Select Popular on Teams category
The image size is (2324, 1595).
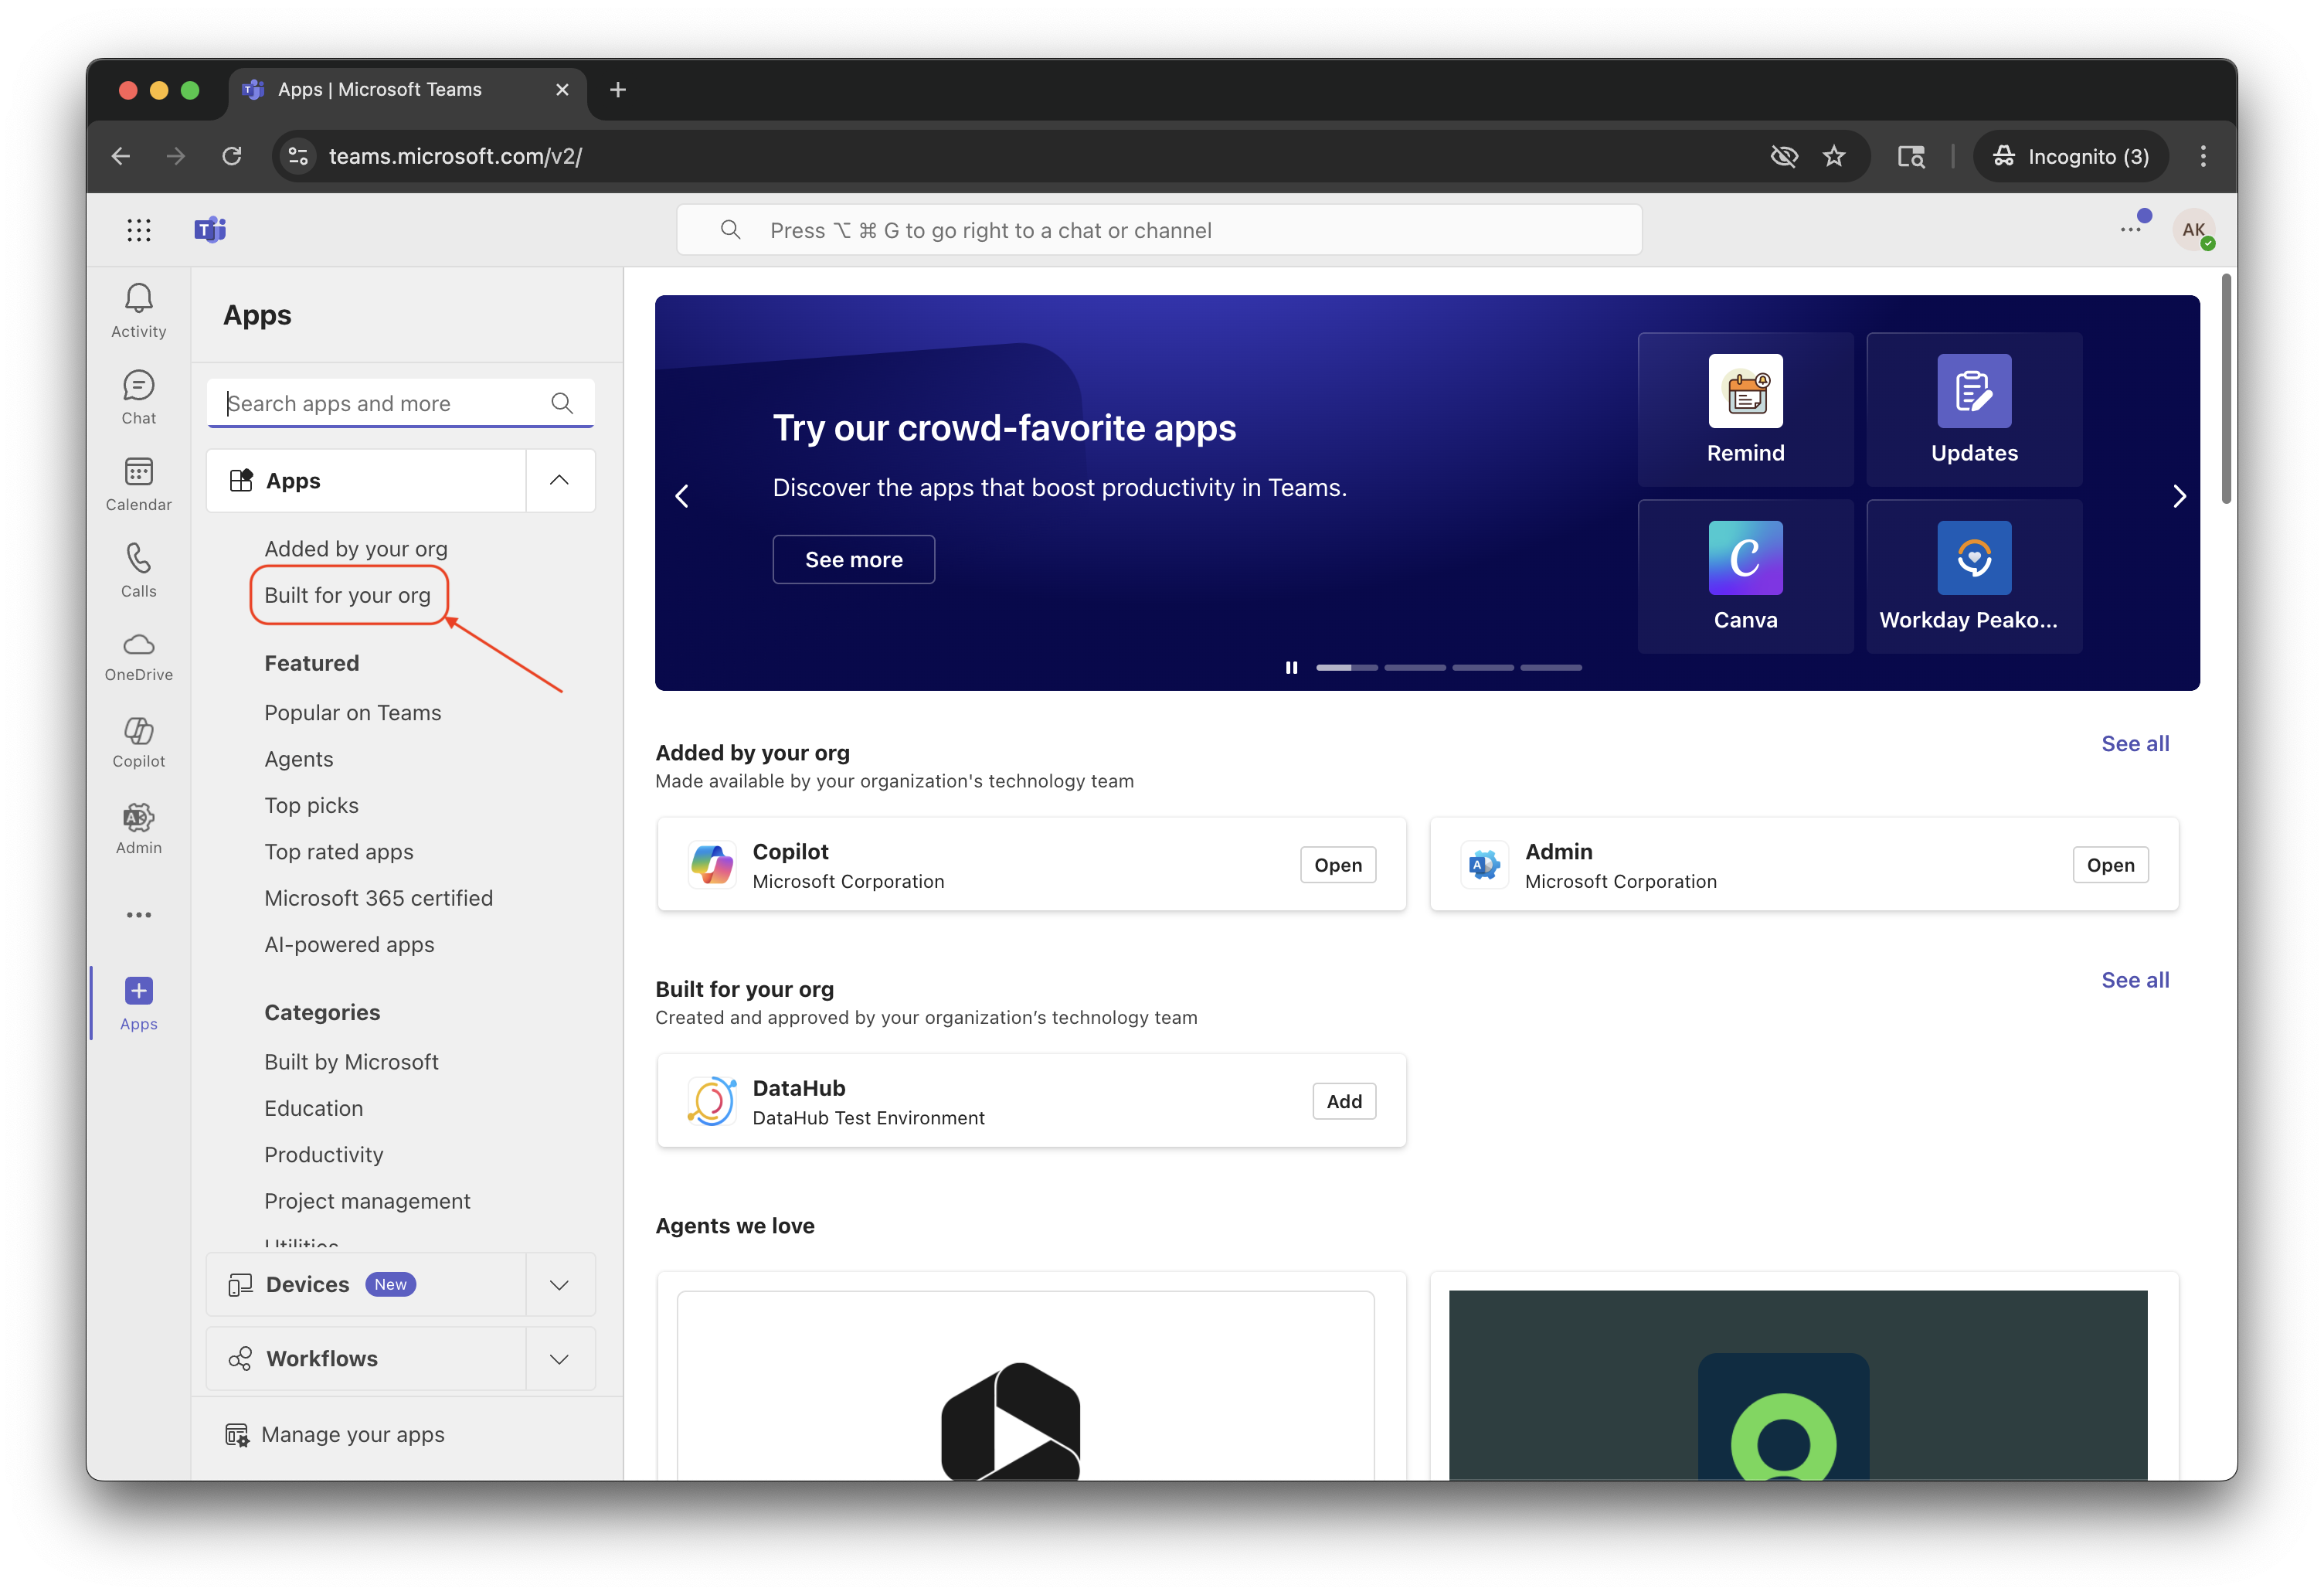[352, 712]
